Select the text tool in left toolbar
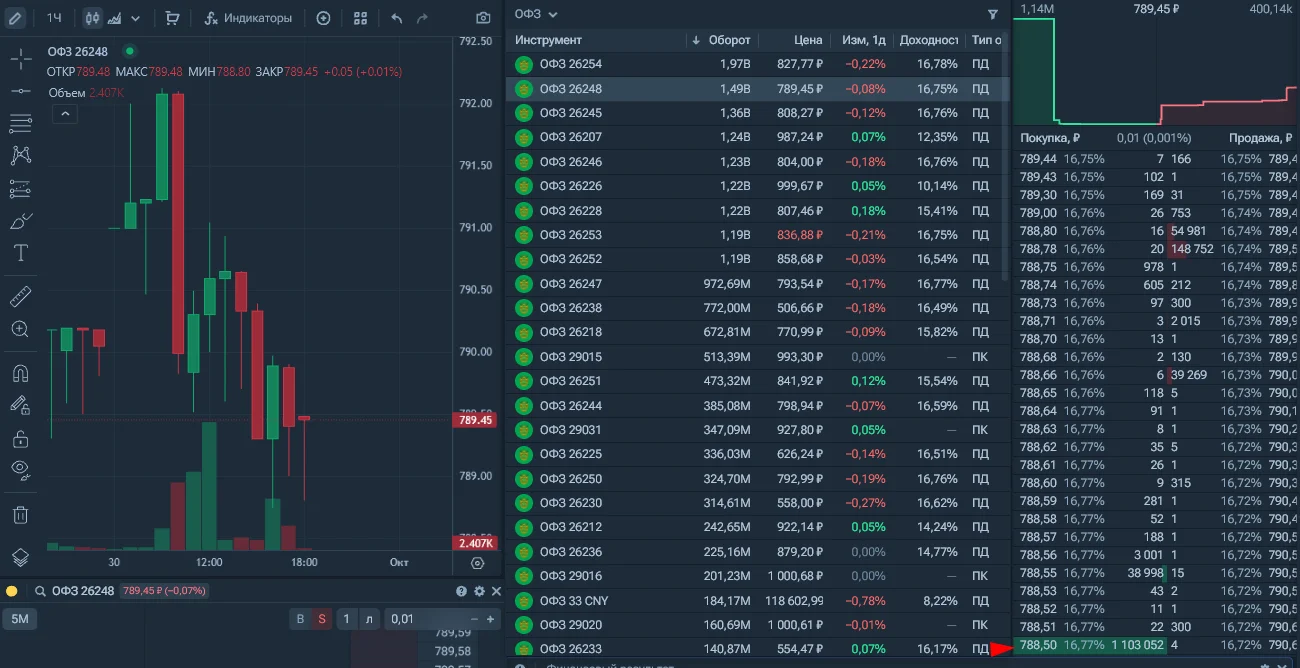Image resolution: width=1300 pixels, height=668 pixels. click(20, 253)
